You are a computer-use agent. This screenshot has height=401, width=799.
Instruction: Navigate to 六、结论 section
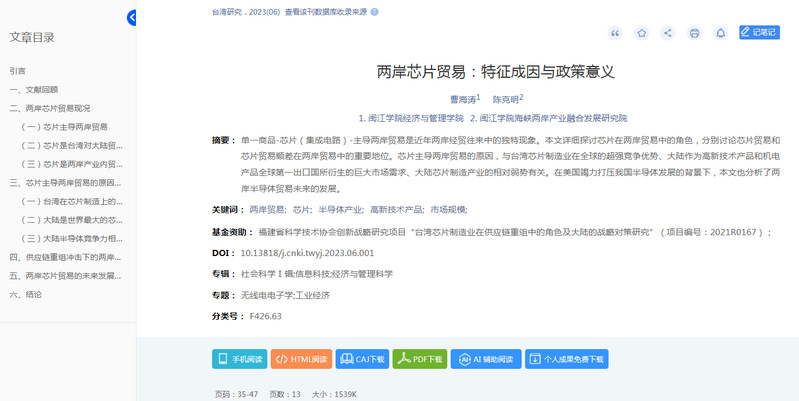tap(27, 295)
